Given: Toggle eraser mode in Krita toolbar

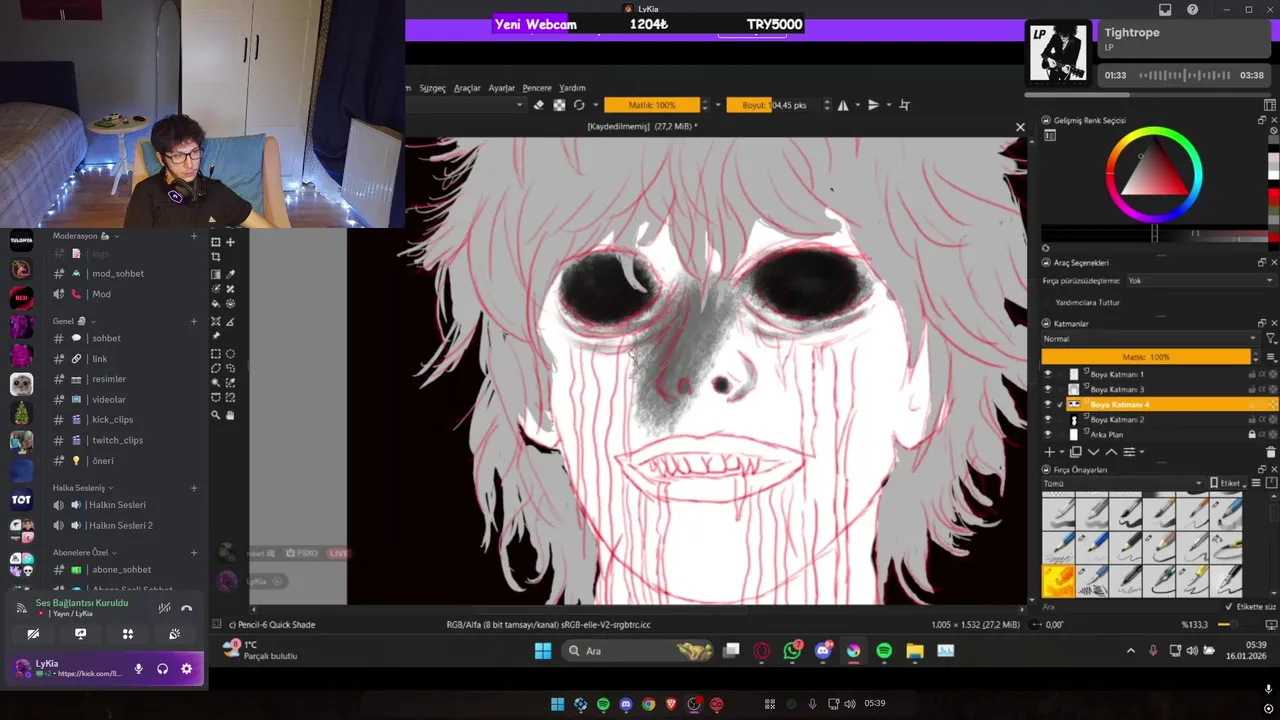Looking at the screenshot, I should pos(538,105).
